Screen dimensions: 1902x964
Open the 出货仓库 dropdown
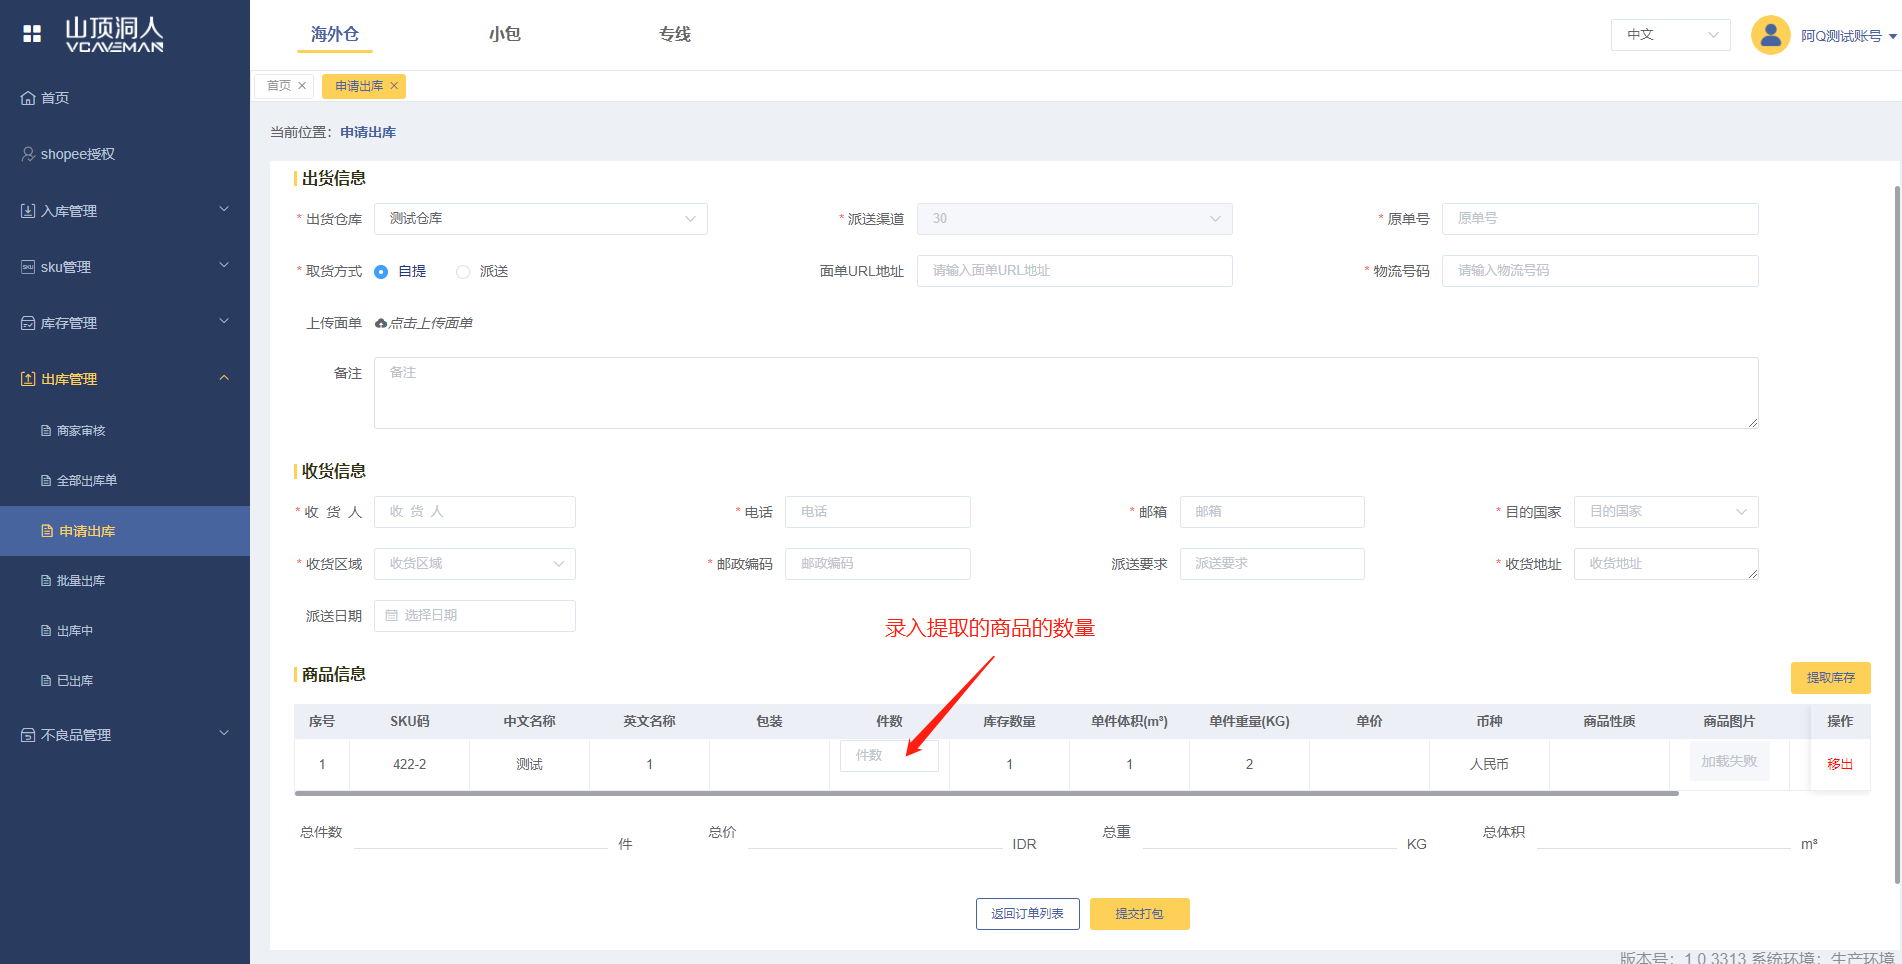coord(540,219)
